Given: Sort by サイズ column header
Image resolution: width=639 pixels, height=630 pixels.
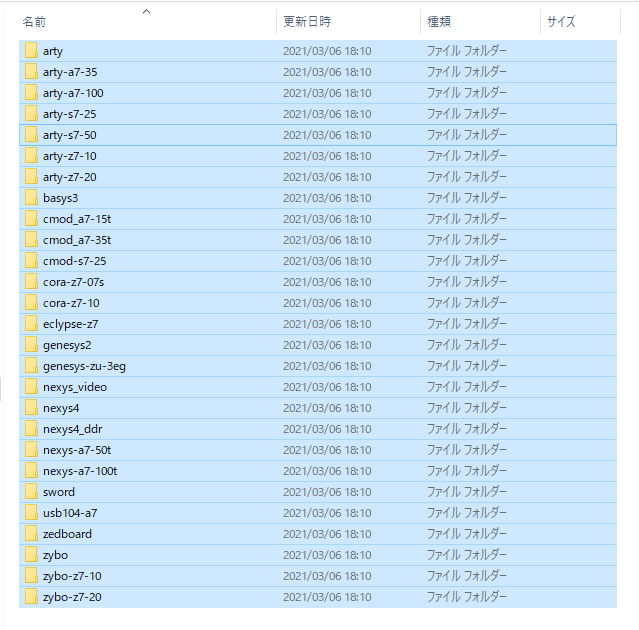Looking at the screenshot, I should 560,21.
